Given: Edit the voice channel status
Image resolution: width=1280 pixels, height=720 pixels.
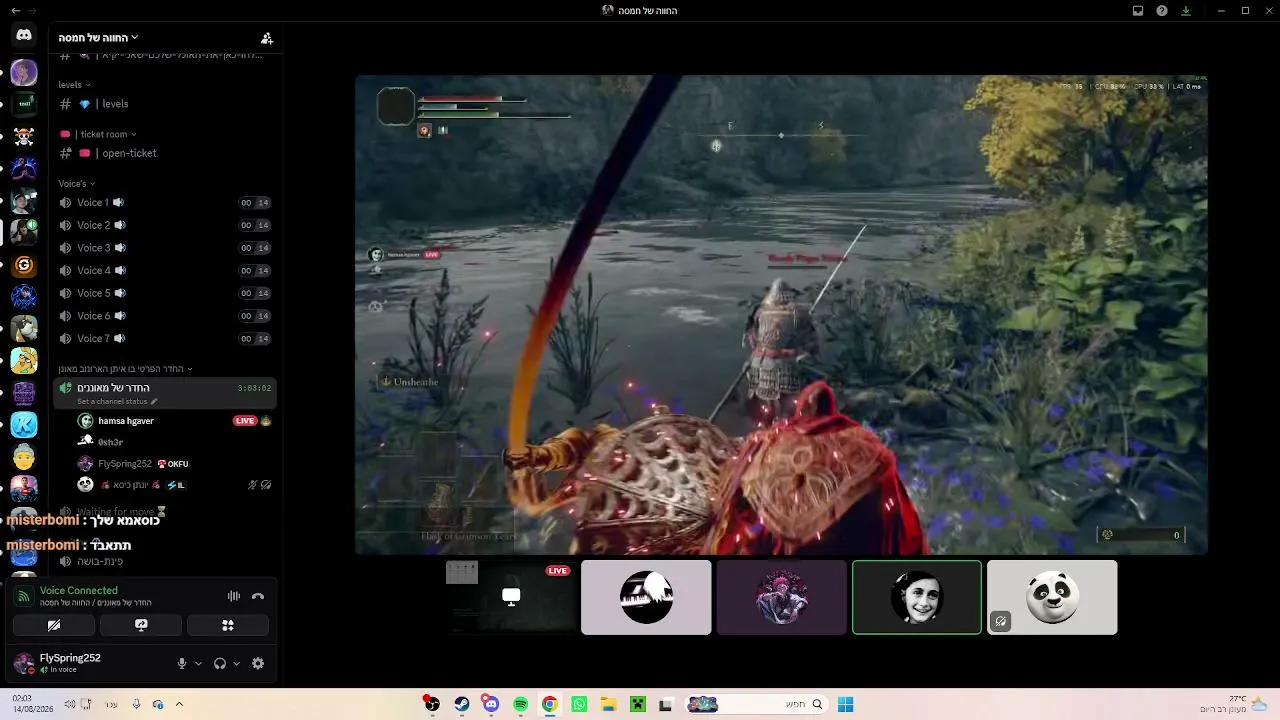Looking at the screenshot, I should coord(118,402).
